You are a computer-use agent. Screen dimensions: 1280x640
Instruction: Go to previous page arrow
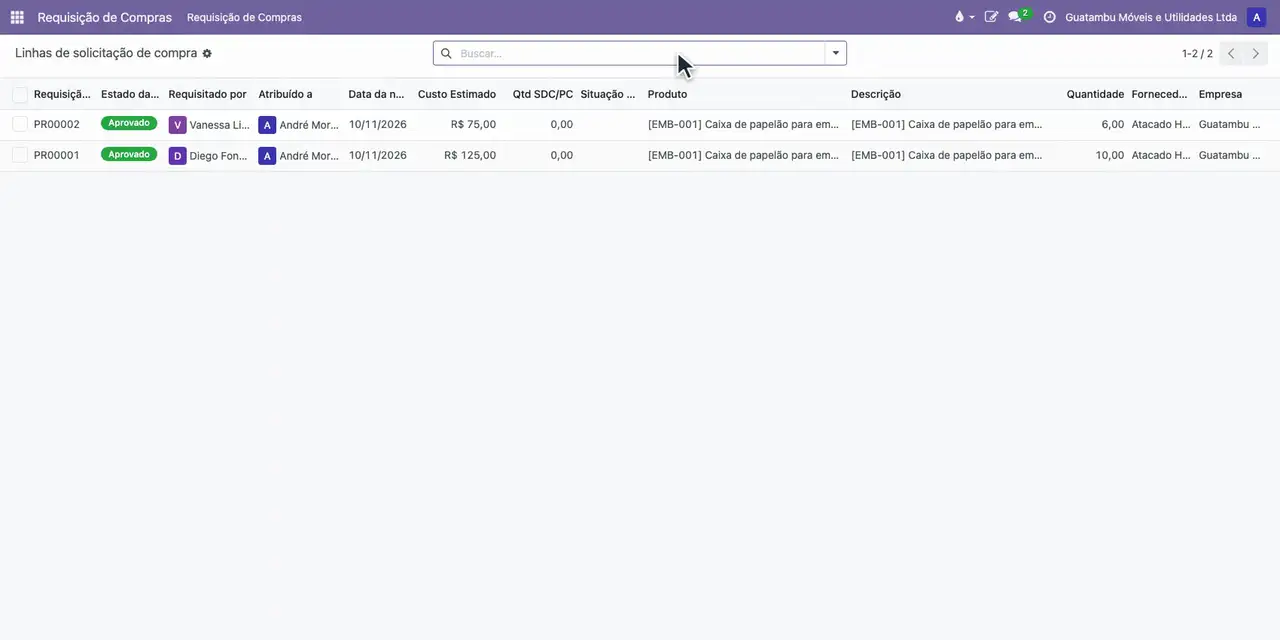click(1231, 53)
